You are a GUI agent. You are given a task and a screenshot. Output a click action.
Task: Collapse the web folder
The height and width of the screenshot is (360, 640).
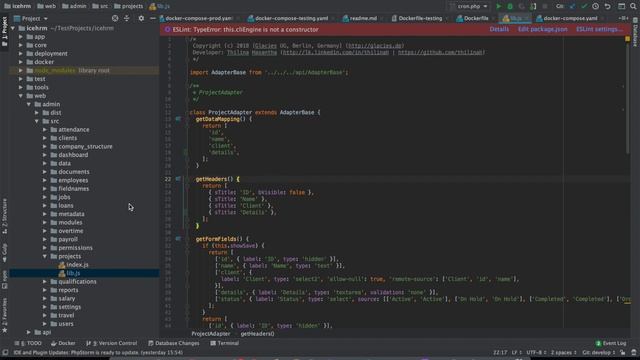point(20,96)
